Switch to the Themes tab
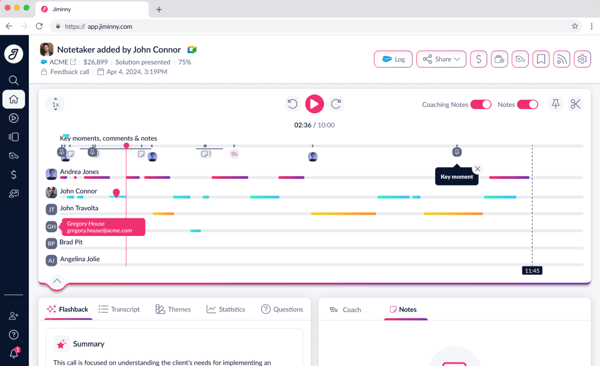Image resolution: width=600 pixels, height=366 pixels. (x=173, y=309)
